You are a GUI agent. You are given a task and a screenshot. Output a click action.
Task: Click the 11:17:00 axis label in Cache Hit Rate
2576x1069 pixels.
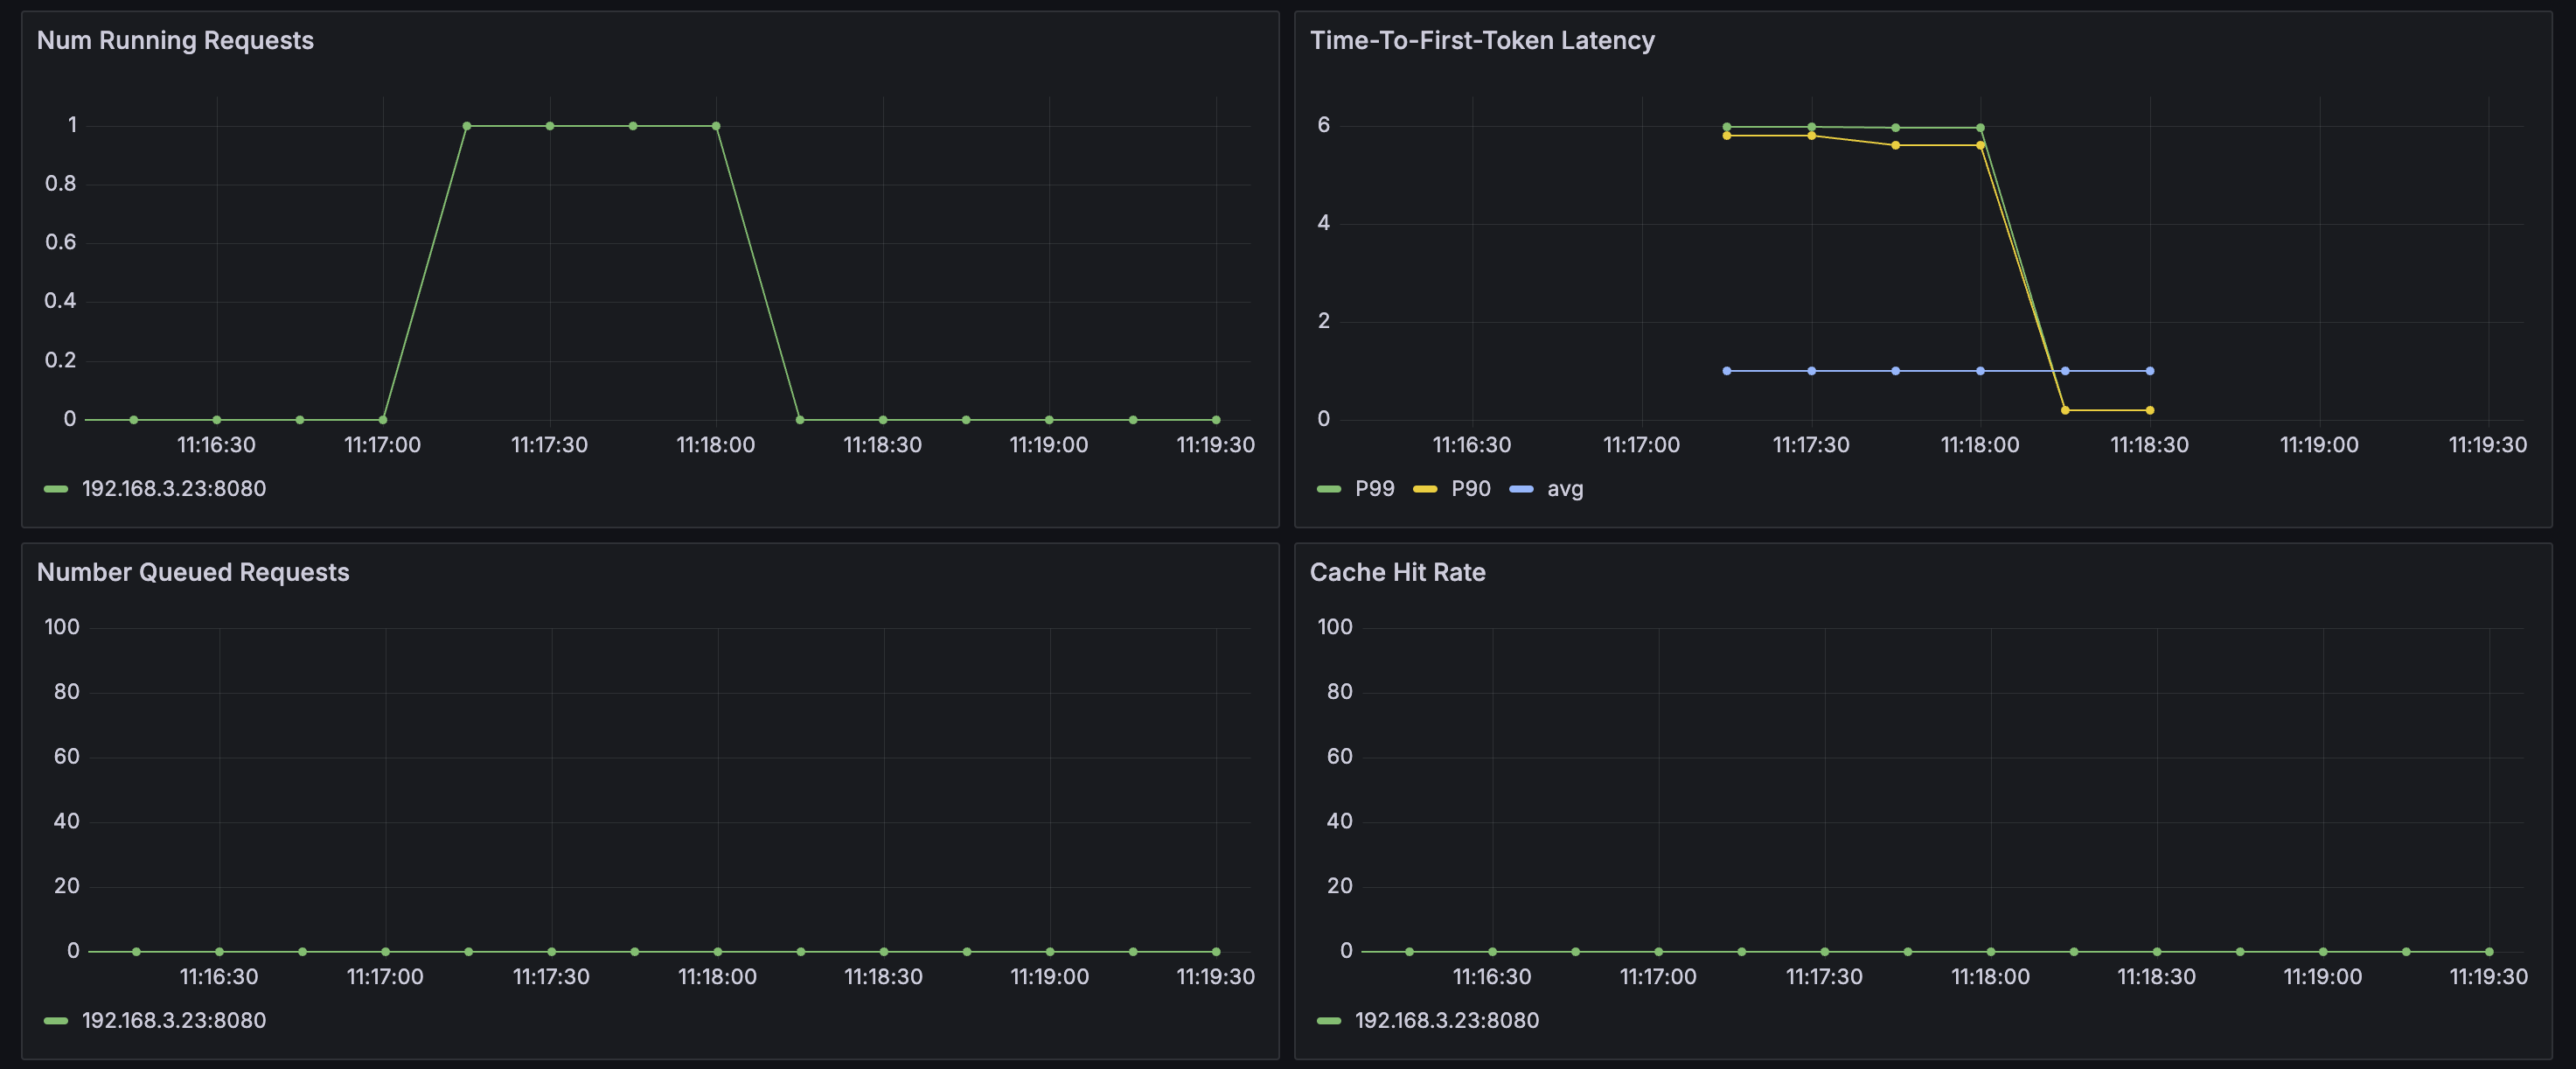pyautogui.click(x=1658, y=977)
